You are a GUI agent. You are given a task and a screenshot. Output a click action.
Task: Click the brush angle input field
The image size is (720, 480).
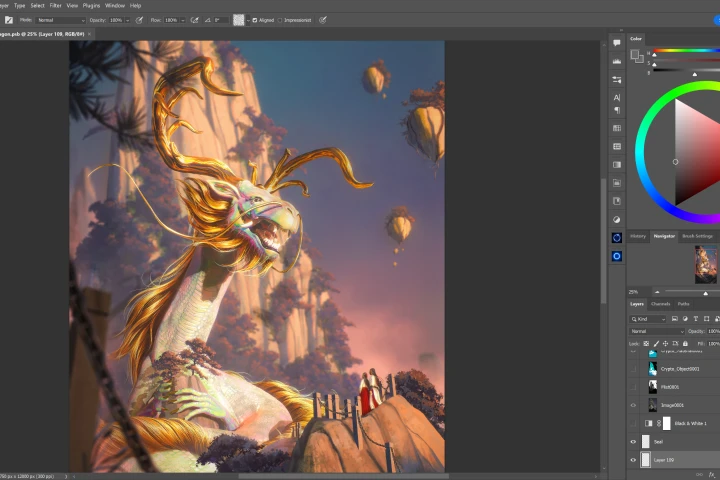tap(220, 20)
